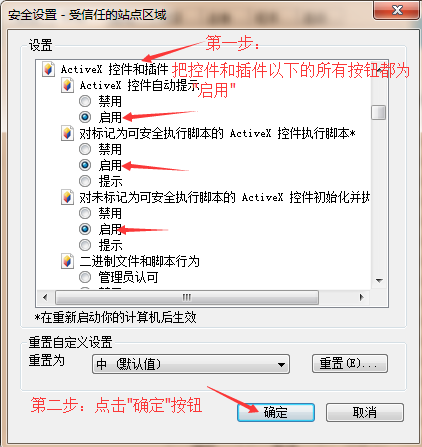The width and height of the screenshot is (422, 447).
Task: Choose 提示 under 对标记为可安全执行脚本的 ActiveX
Action: [x=85, y=181]
